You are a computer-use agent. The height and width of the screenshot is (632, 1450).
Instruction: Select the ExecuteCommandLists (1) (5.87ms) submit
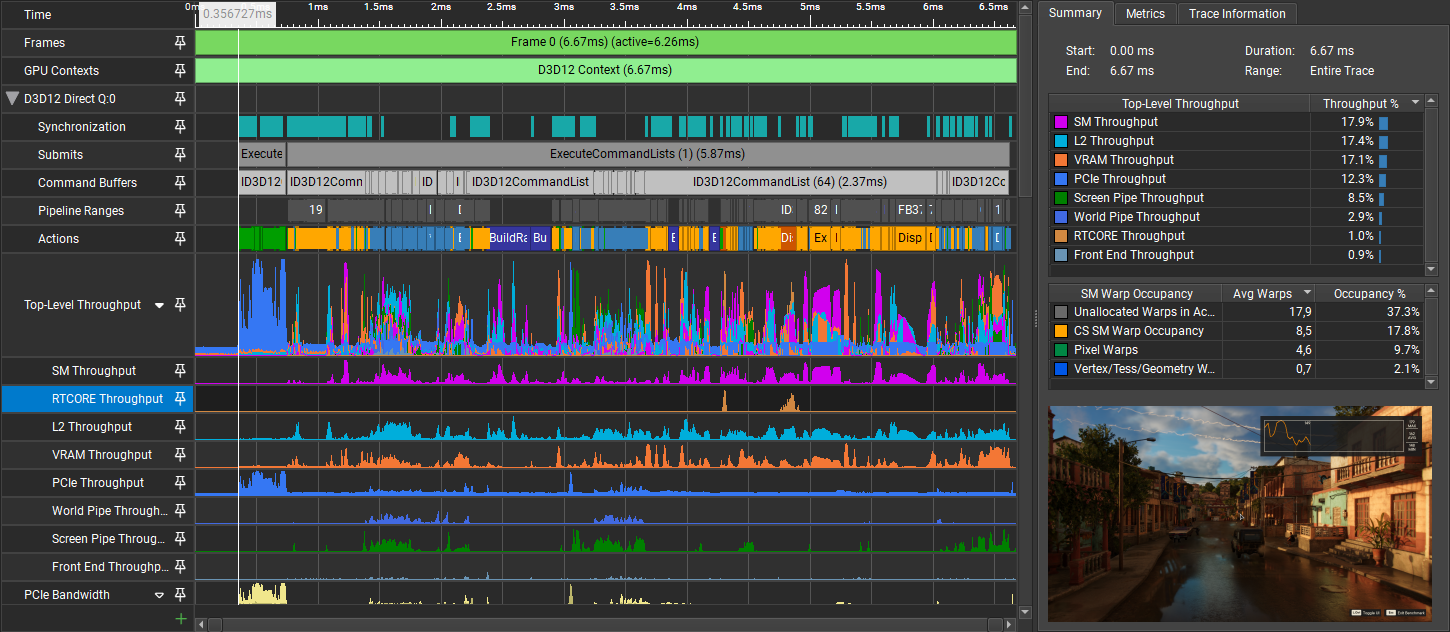pos(647,155)
